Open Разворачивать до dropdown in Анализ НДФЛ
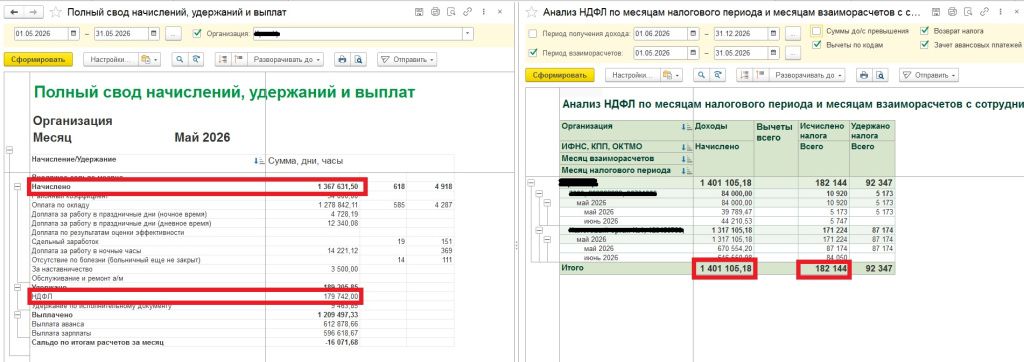The width and height of the screenshot is (1024, 362). point(807,75)
